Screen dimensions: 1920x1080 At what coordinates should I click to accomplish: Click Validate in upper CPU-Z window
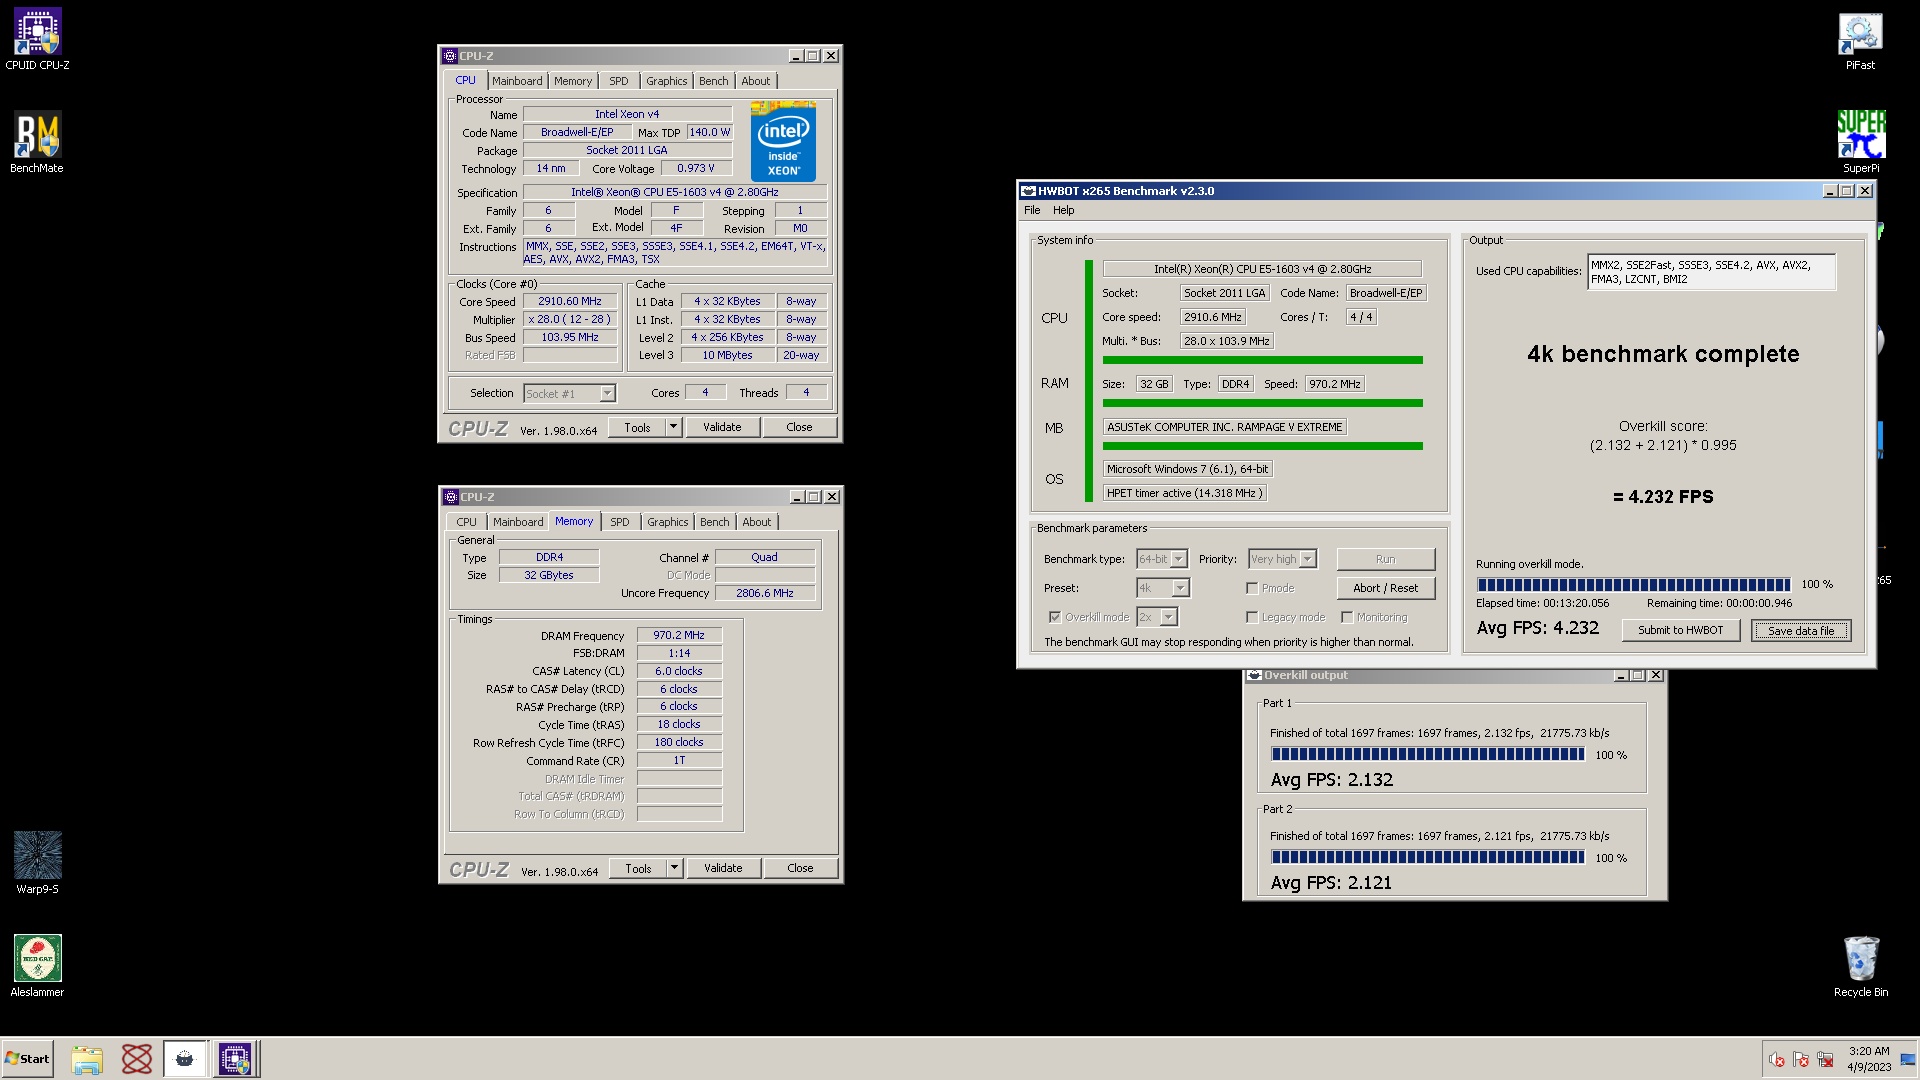722,427
